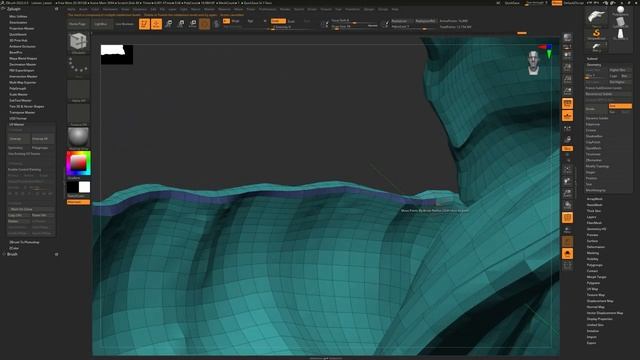Screen dimensions: 640x360
Task: Open the Alpha slot below the stroke selector
Action: (78, 91)
